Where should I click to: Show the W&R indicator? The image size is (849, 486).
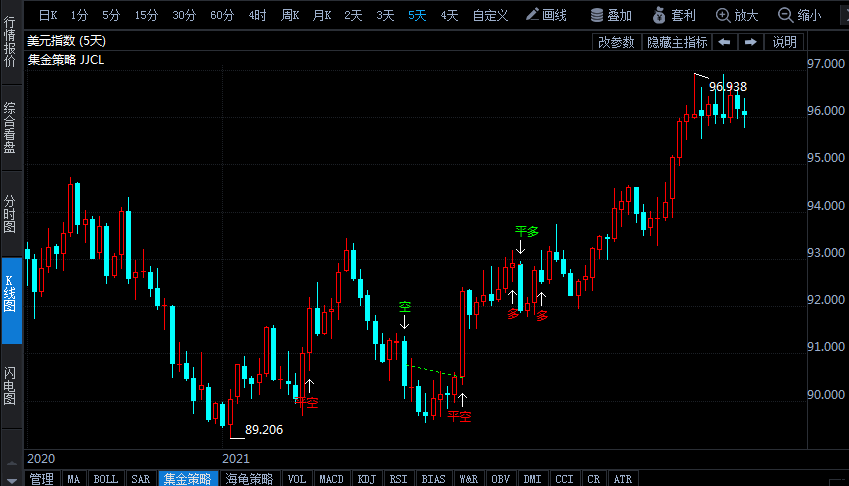[x=469, y=479]
